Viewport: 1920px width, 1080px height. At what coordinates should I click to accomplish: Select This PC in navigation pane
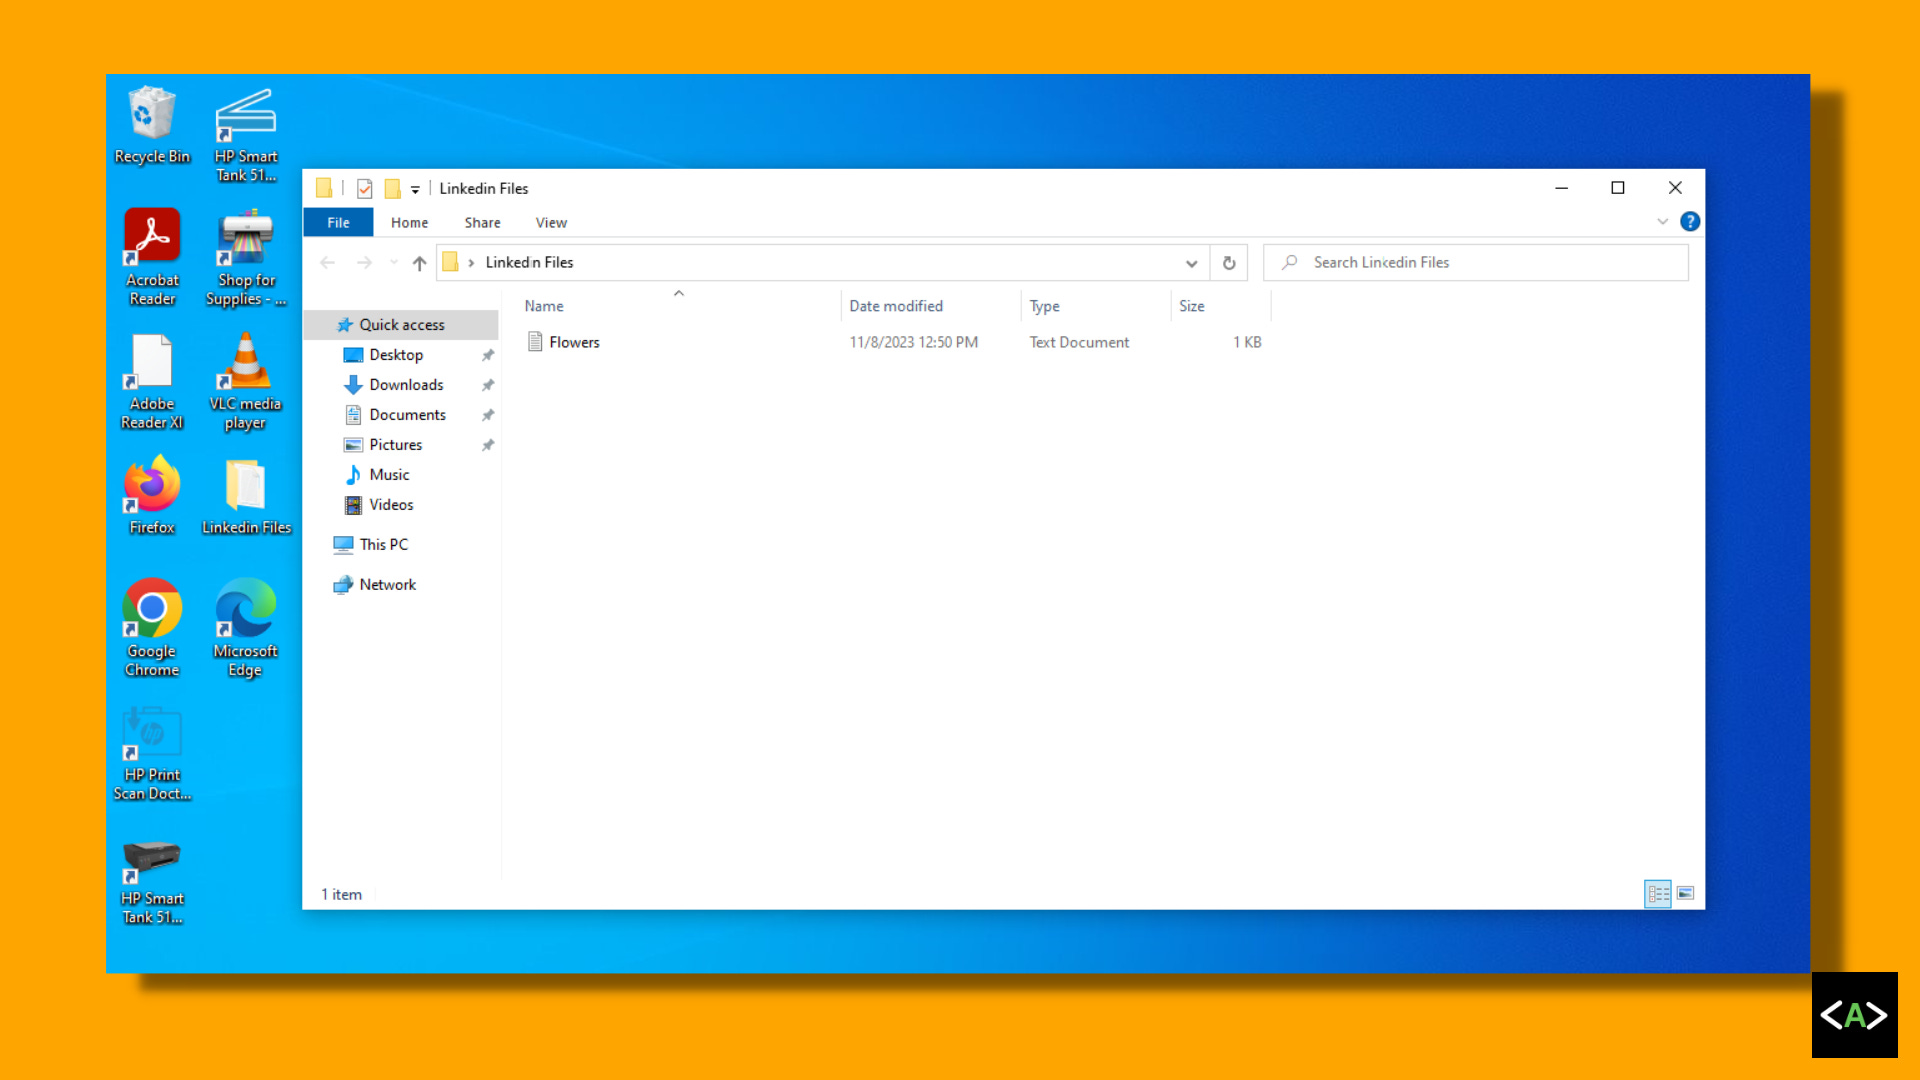383,545
